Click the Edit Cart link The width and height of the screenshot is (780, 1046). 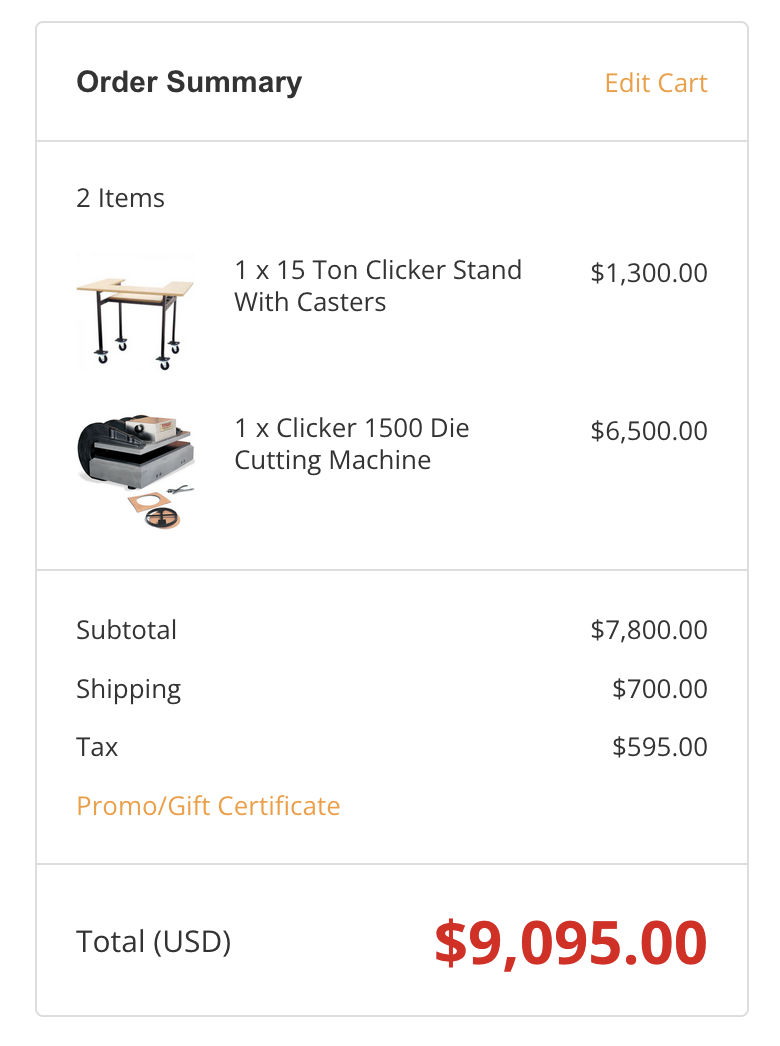[656, 83]
